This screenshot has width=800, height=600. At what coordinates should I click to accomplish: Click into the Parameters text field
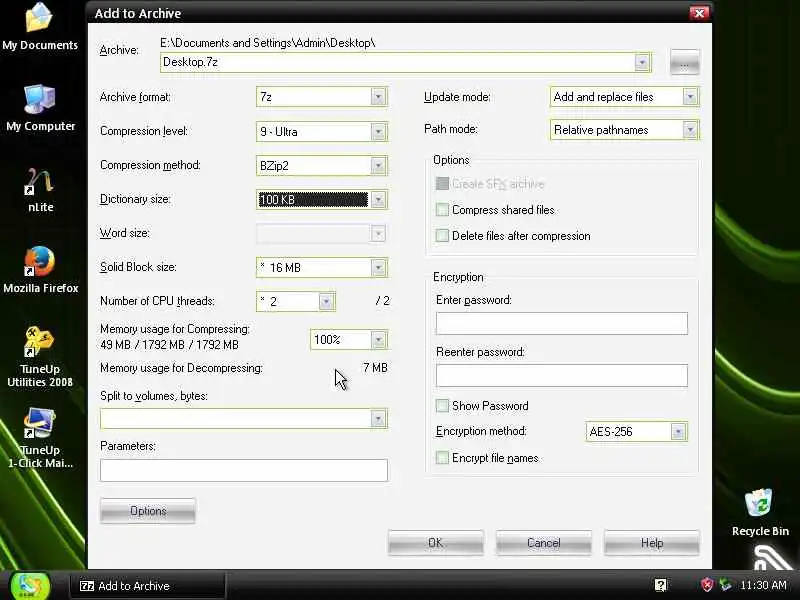click(244, 470)
